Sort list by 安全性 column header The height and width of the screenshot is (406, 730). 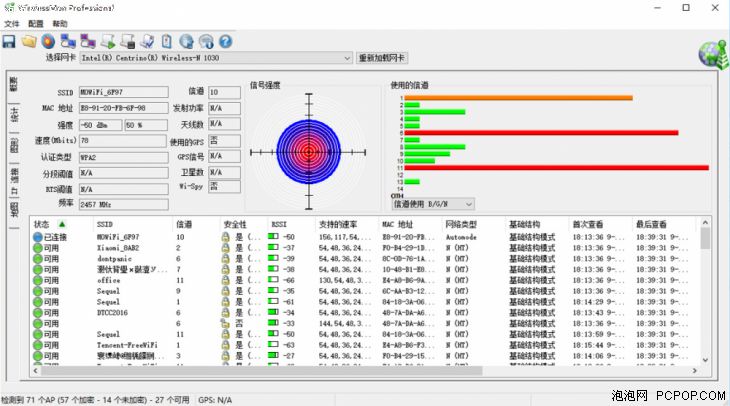point(243,224)
